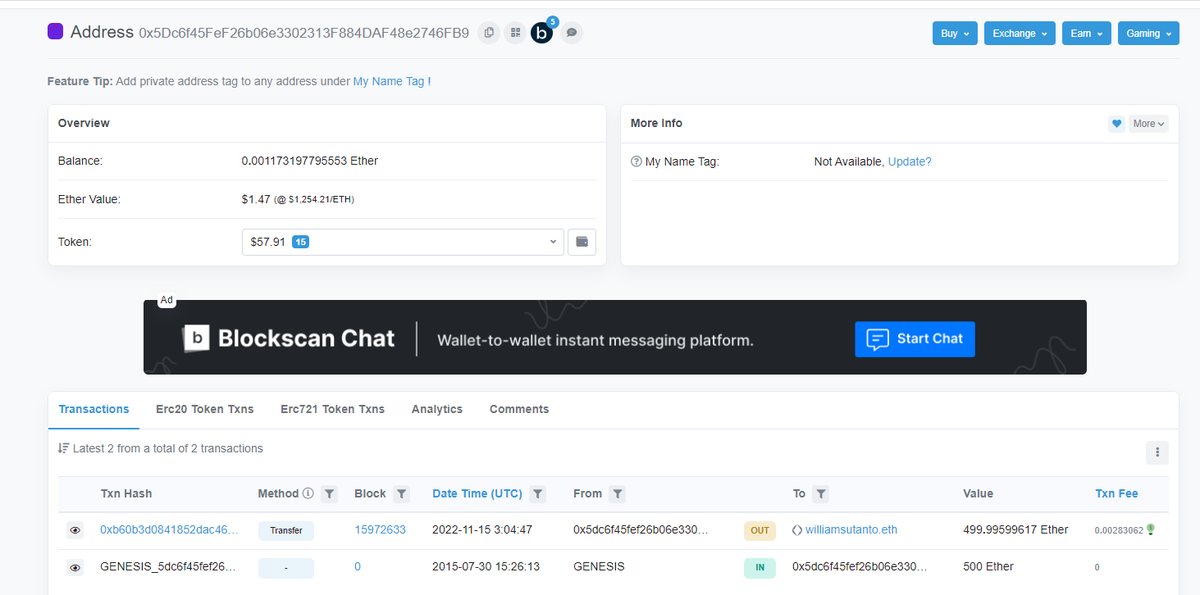Screen dimensions: 1200x595
Task: Click My Name Tag help question icon
Action: click(x=636, y=162)
